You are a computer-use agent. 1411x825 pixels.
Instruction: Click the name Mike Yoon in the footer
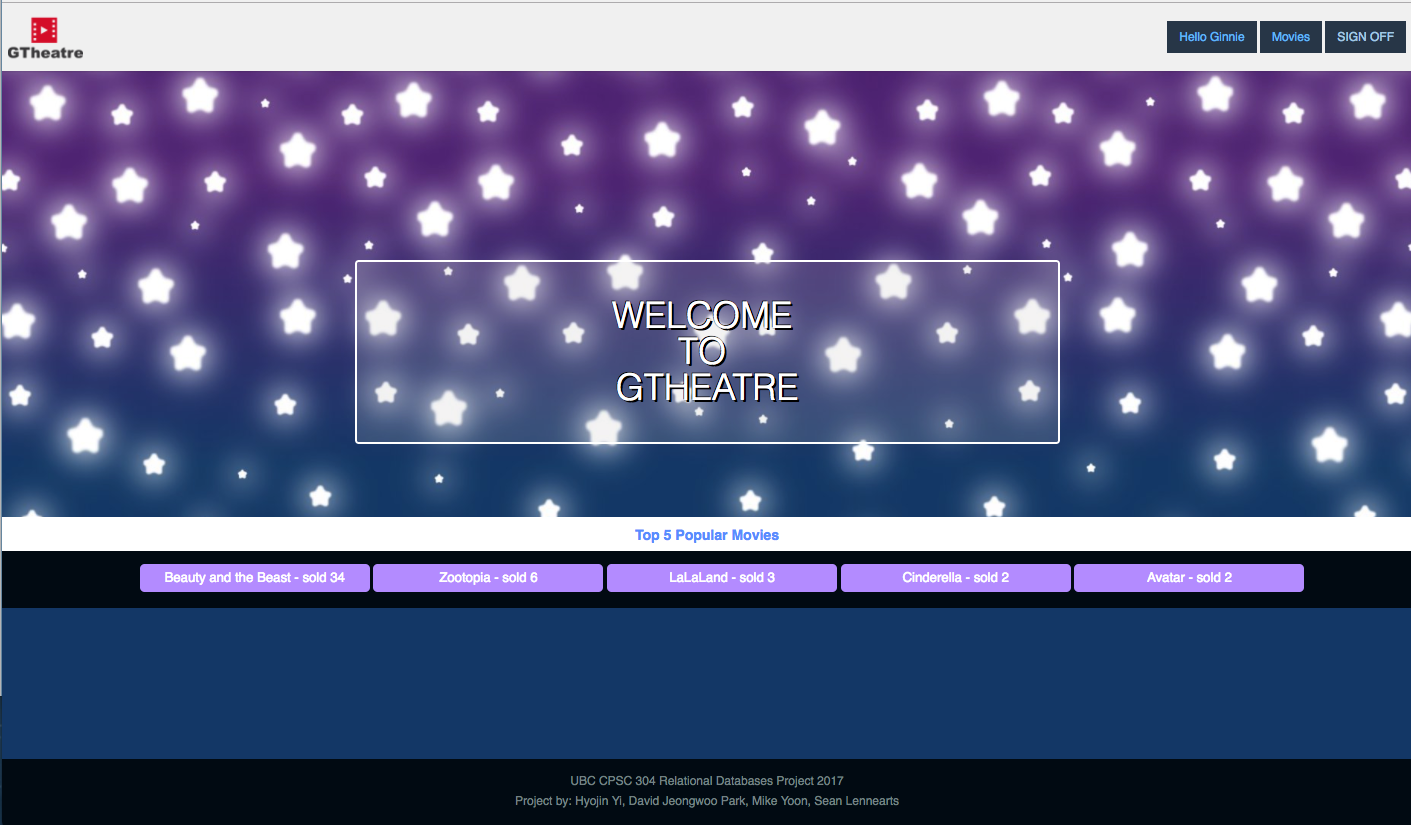[x=779, y=801]
